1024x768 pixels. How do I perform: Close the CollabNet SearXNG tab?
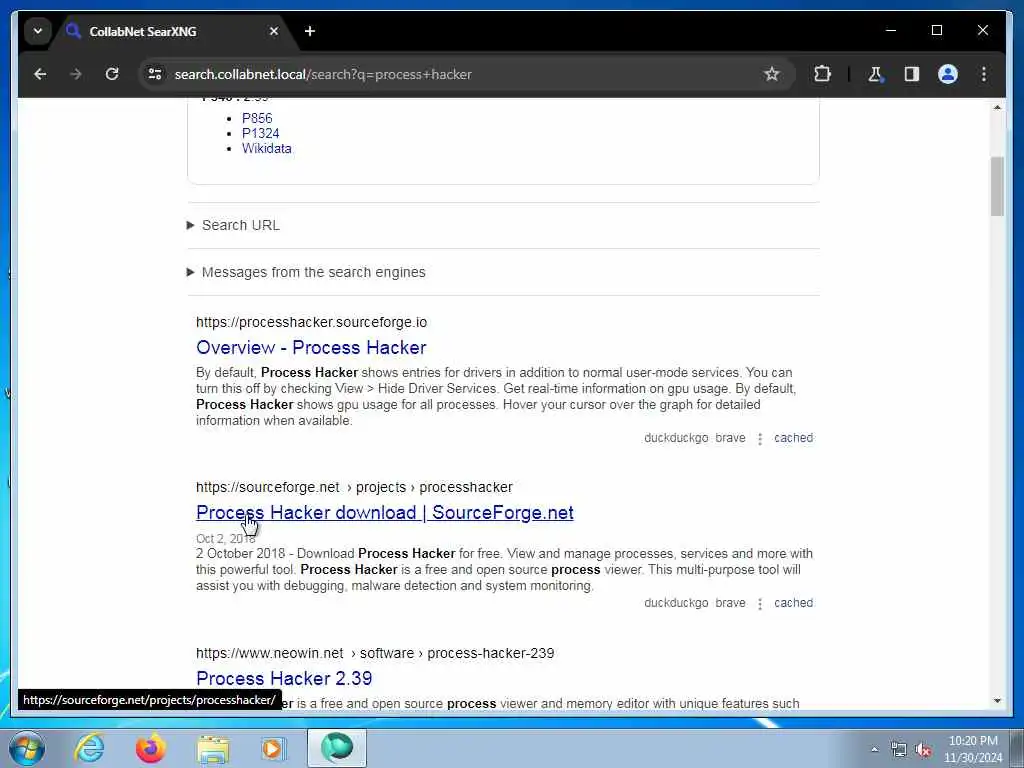pyautogui.click(x=274, y=31)
